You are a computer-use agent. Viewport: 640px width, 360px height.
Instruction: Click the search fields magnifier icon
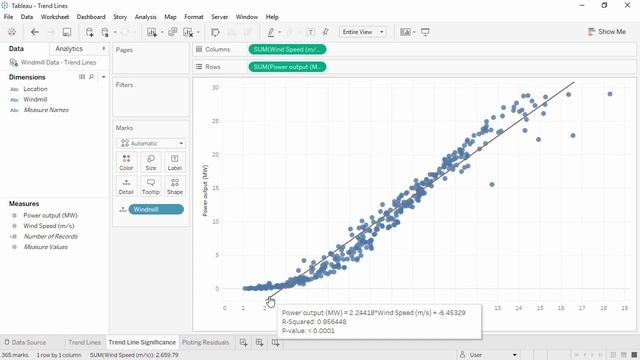[x=91, y=77]
